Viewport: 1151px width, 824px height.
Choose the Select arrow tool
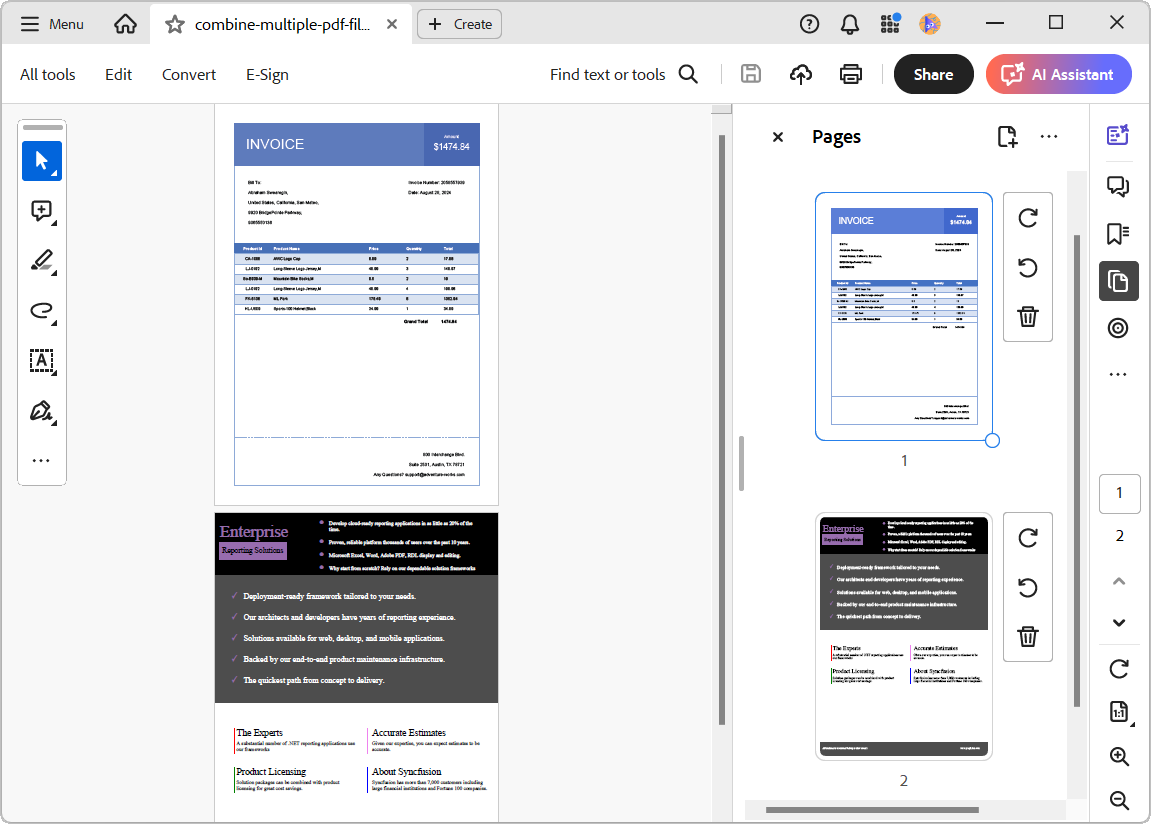click(42, 161)
